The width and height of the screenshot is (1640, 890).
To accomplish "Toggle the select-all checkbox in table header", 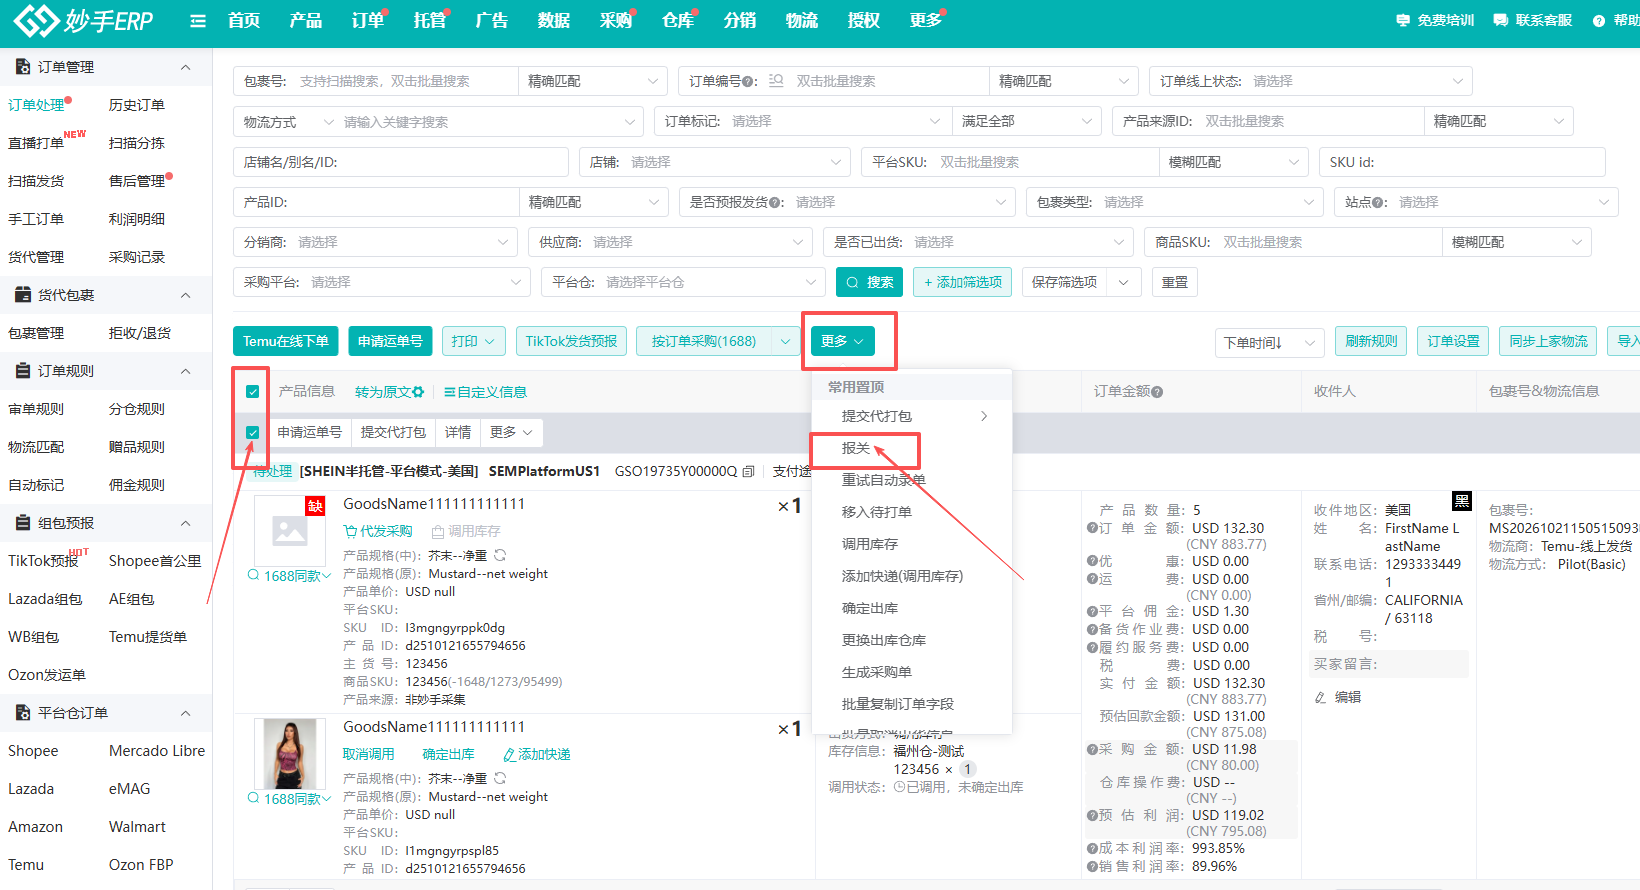I will 252,392.
